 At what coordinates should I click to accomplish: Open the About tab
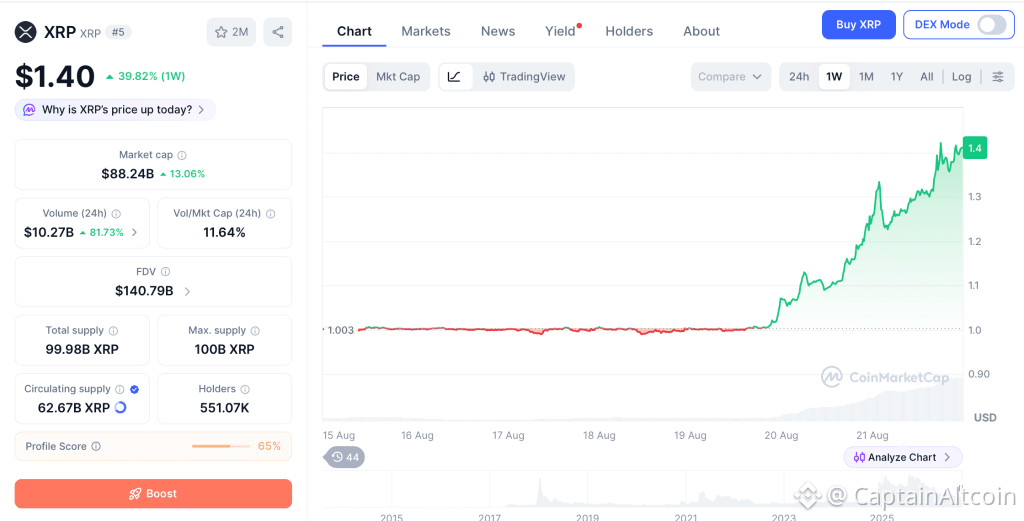701,31
